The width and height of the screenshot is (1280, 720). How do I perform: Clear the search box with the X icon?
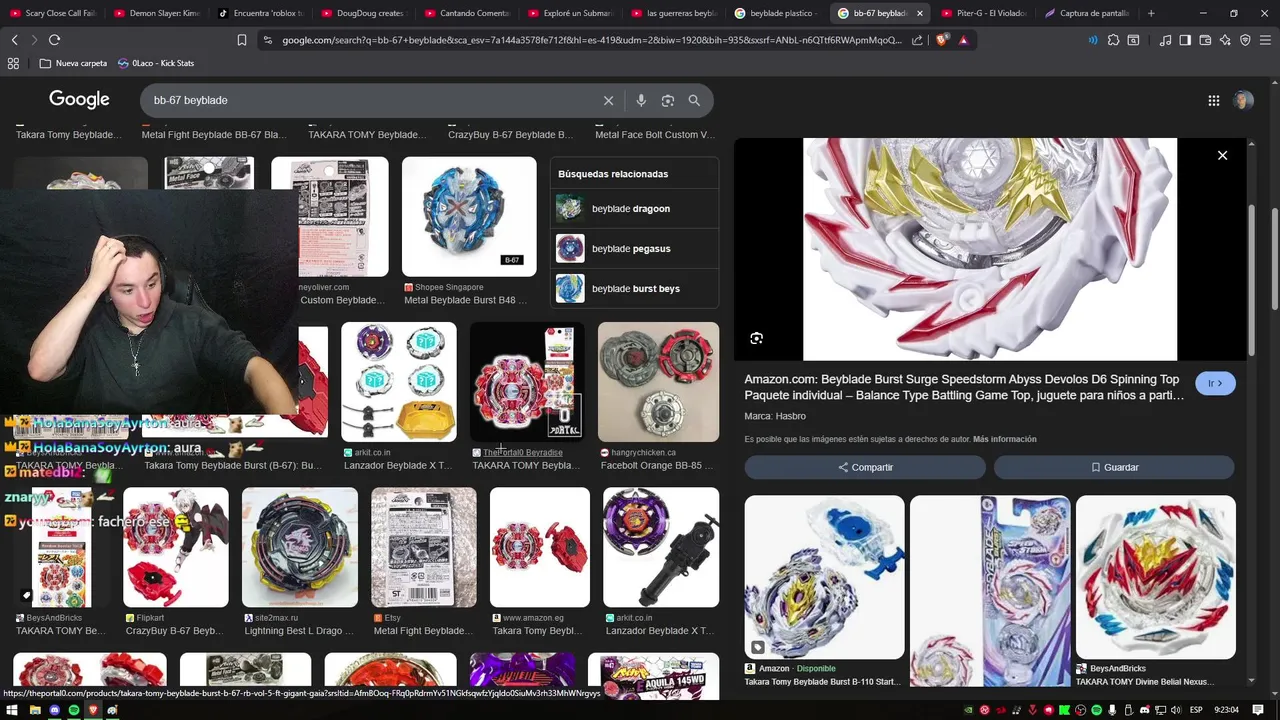tap(608, 100)
